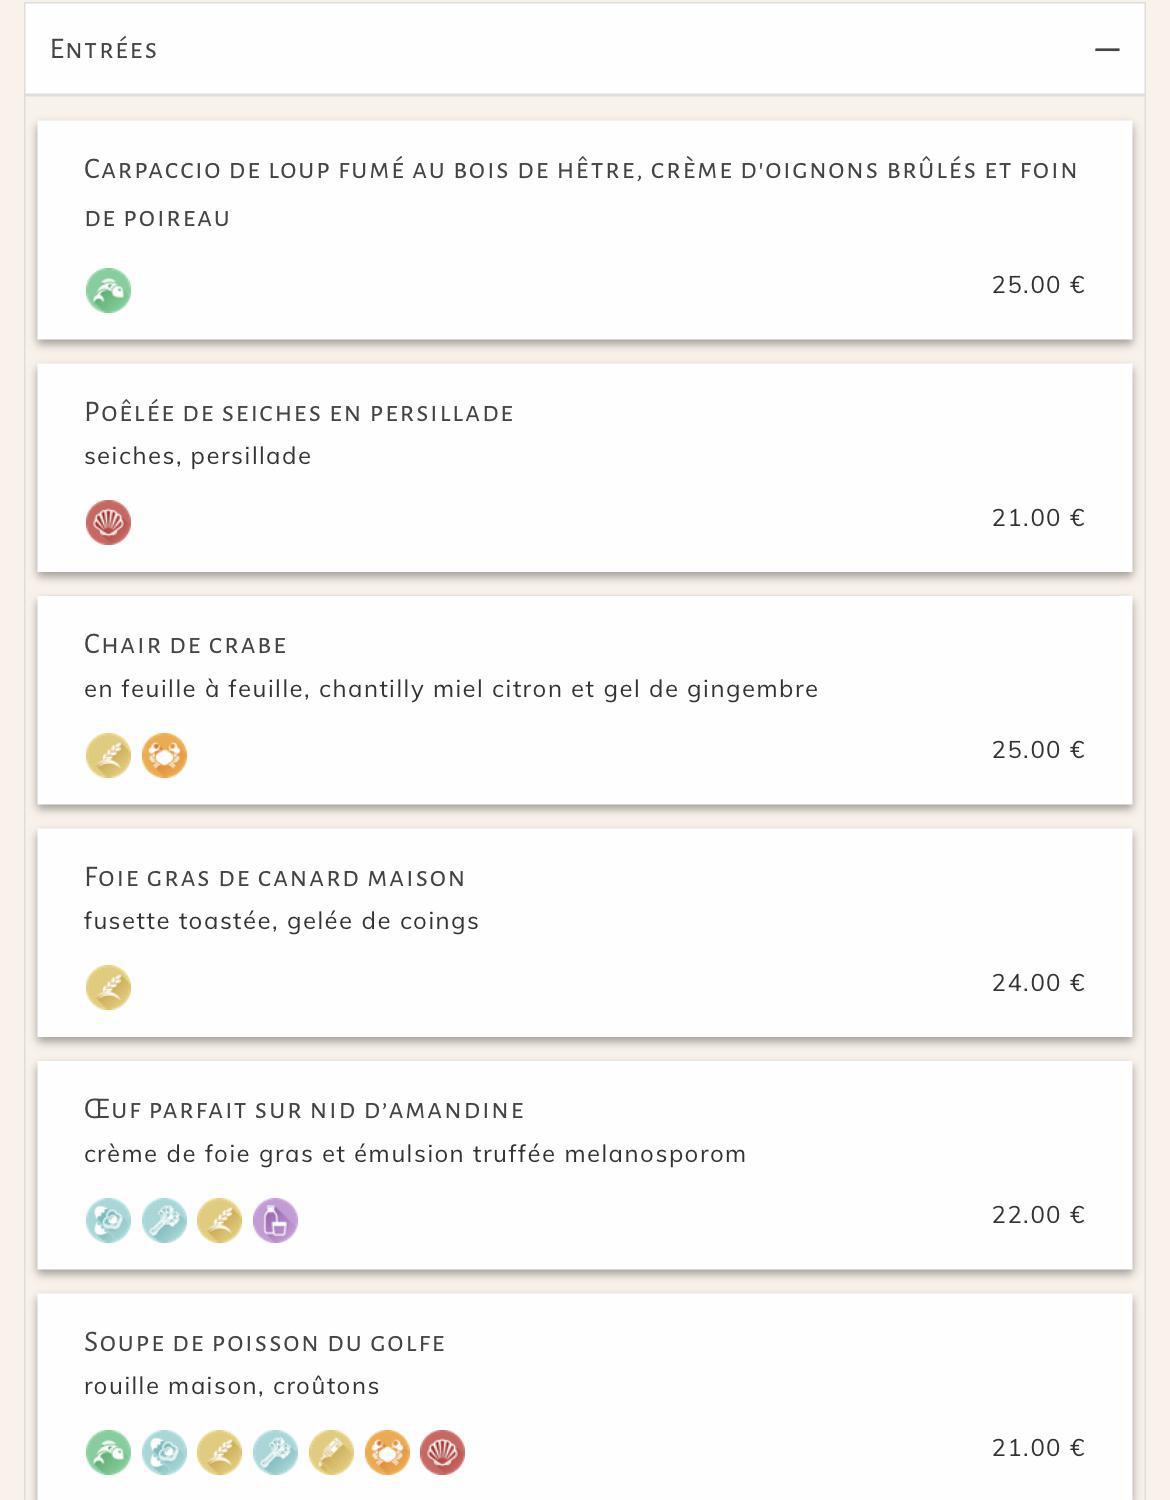Open the Soupe de poisson du golfe title

pyautogui.click(x=265, y=1342)
